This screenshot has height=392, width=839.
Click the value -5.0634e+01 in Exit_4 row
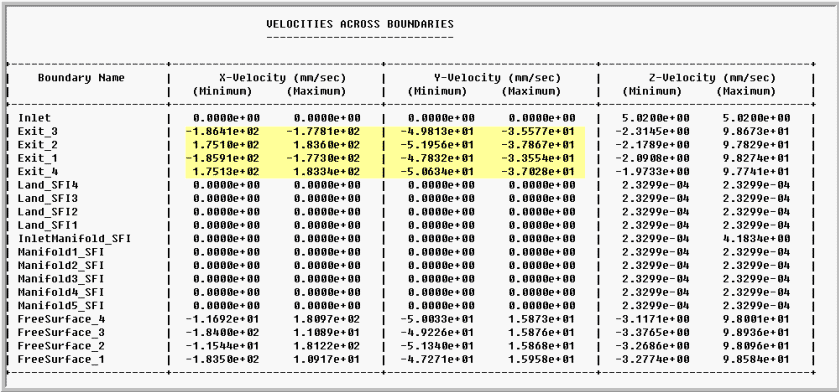[x=438, y=172]
